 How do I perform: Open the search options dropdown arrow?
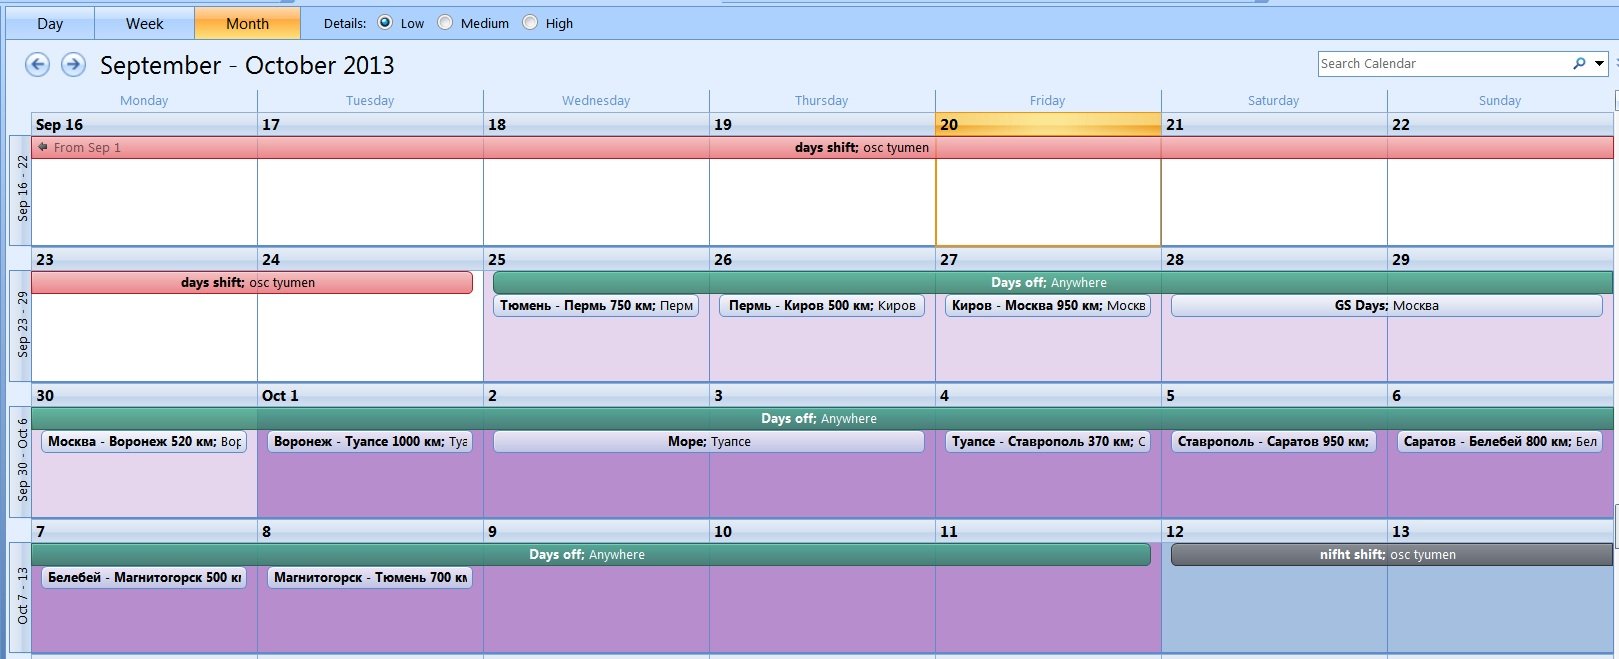point(1599,64)
